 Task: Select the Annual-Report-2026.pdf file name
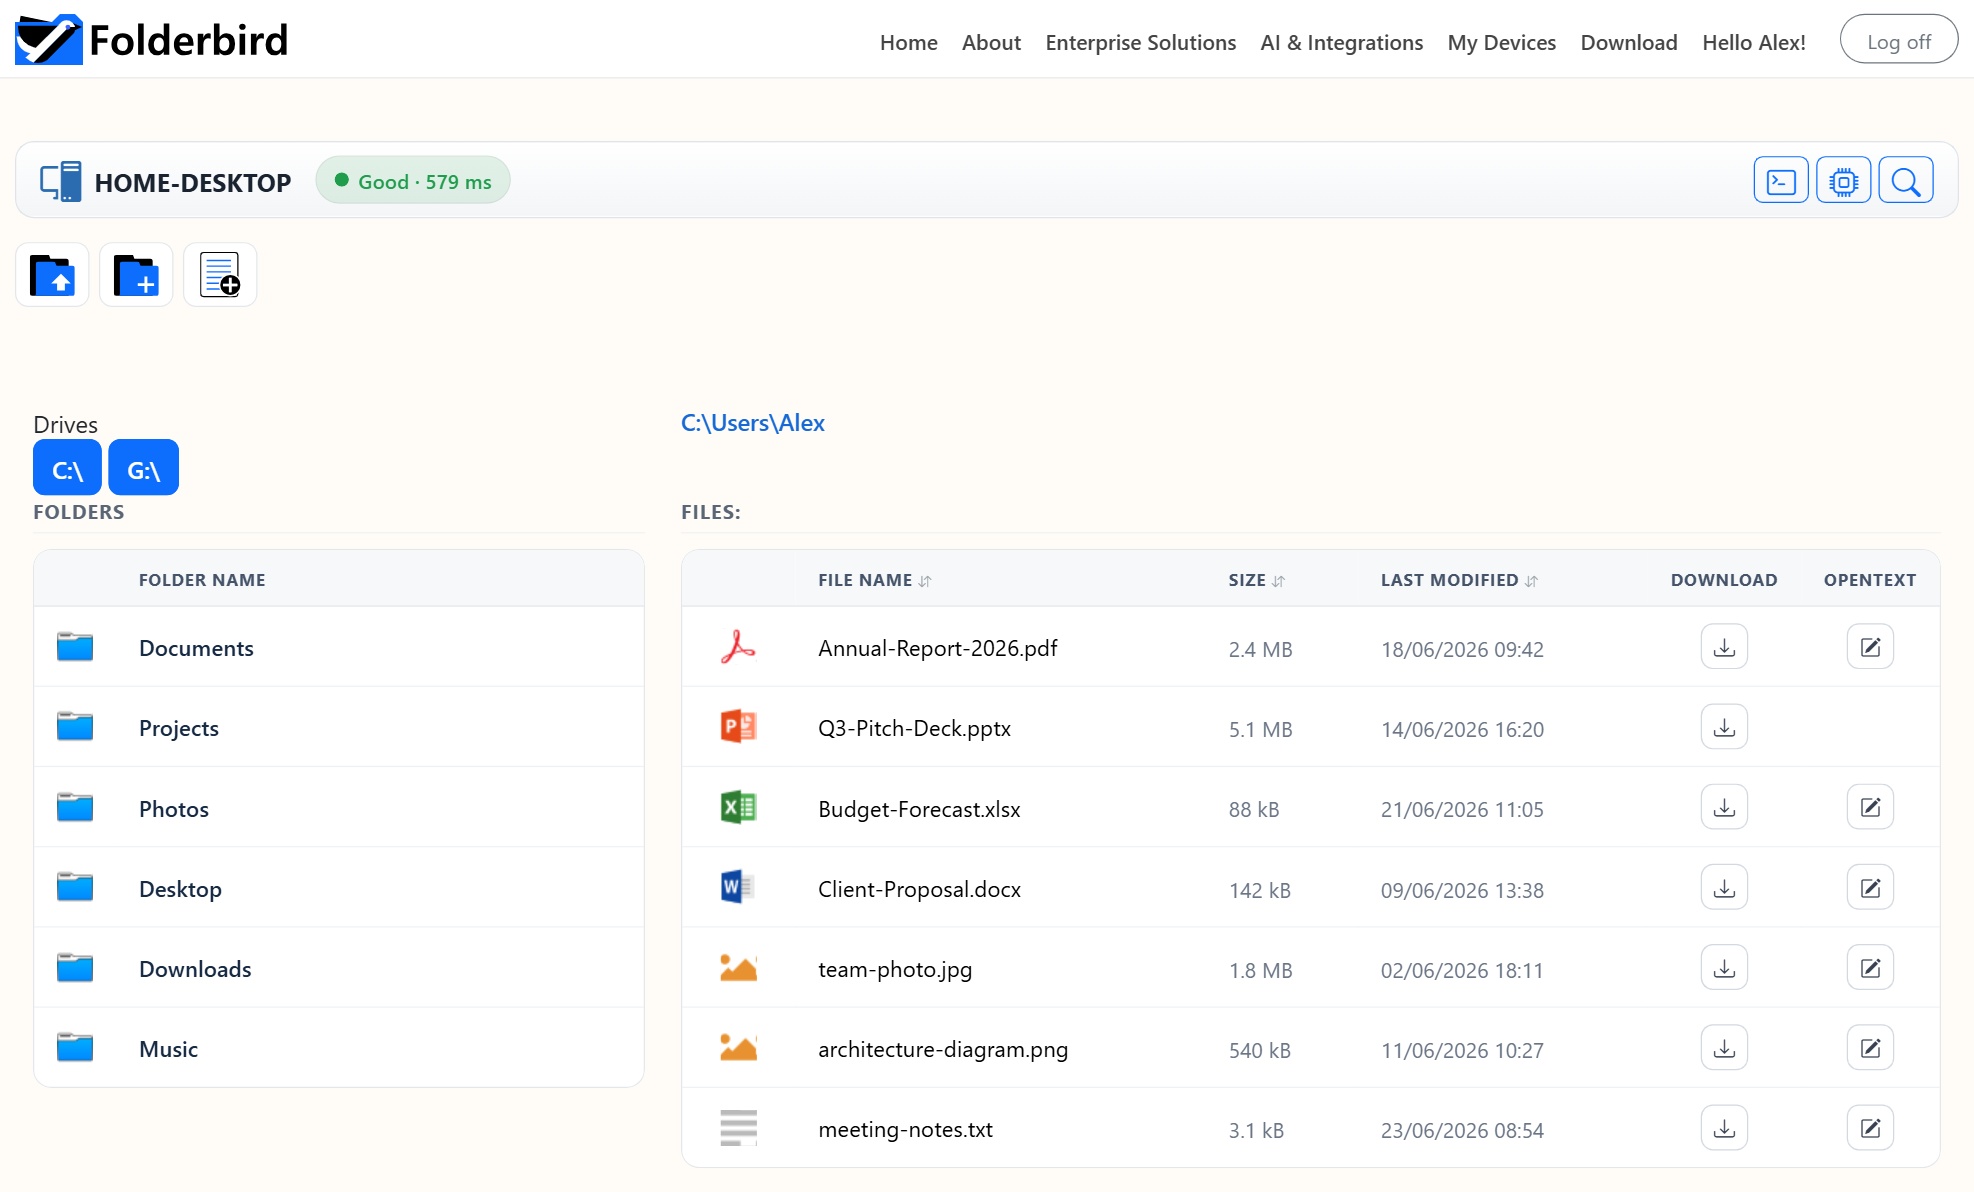[937, 648]
